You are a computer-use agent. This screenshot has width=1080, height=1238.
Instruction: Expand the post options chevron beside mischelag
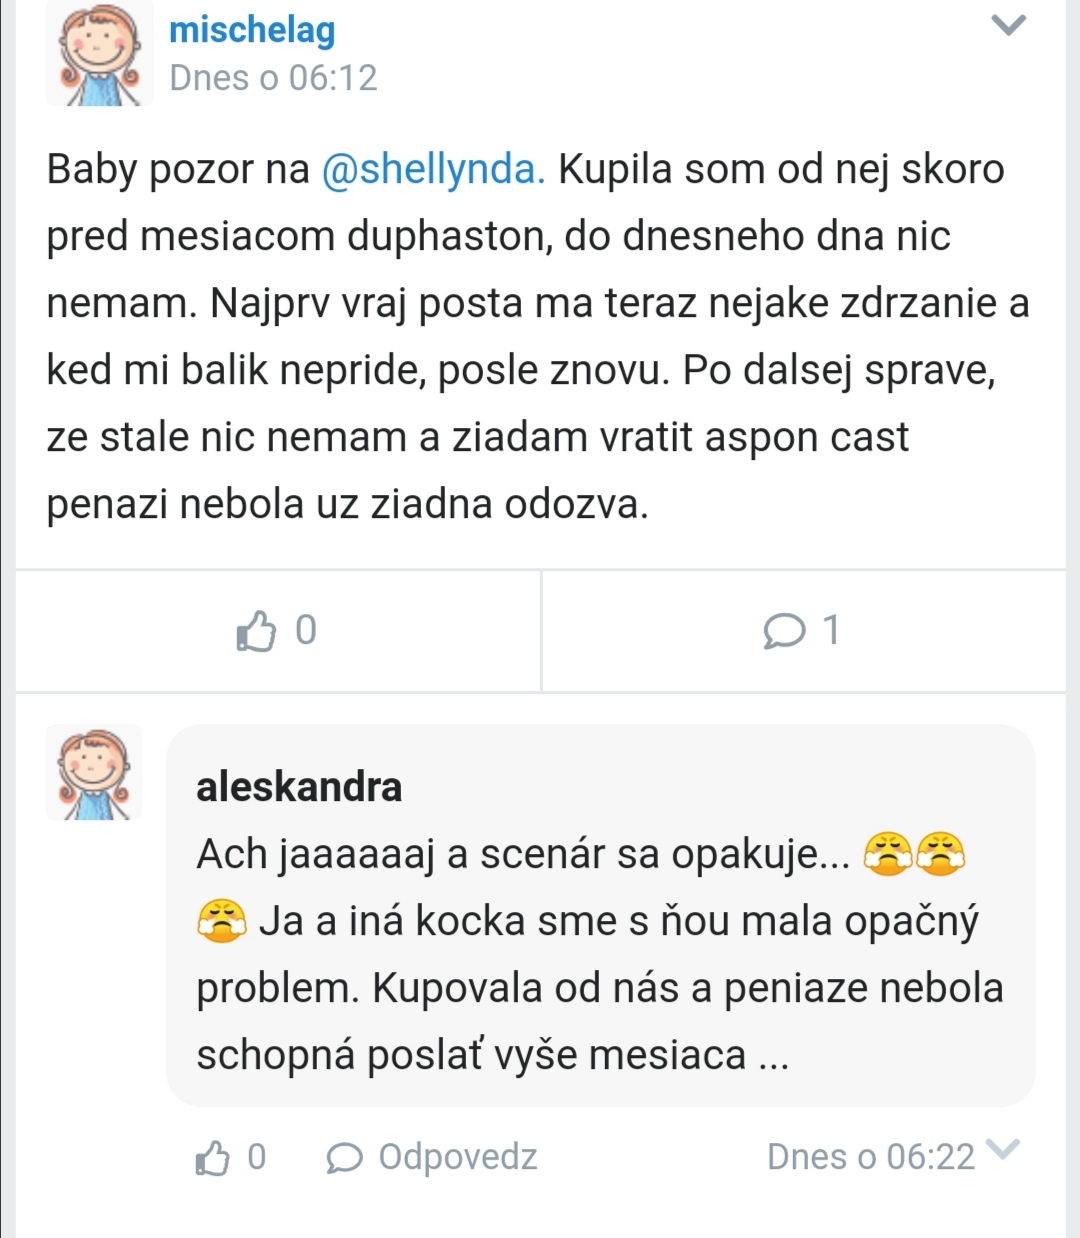(1008, 26)
